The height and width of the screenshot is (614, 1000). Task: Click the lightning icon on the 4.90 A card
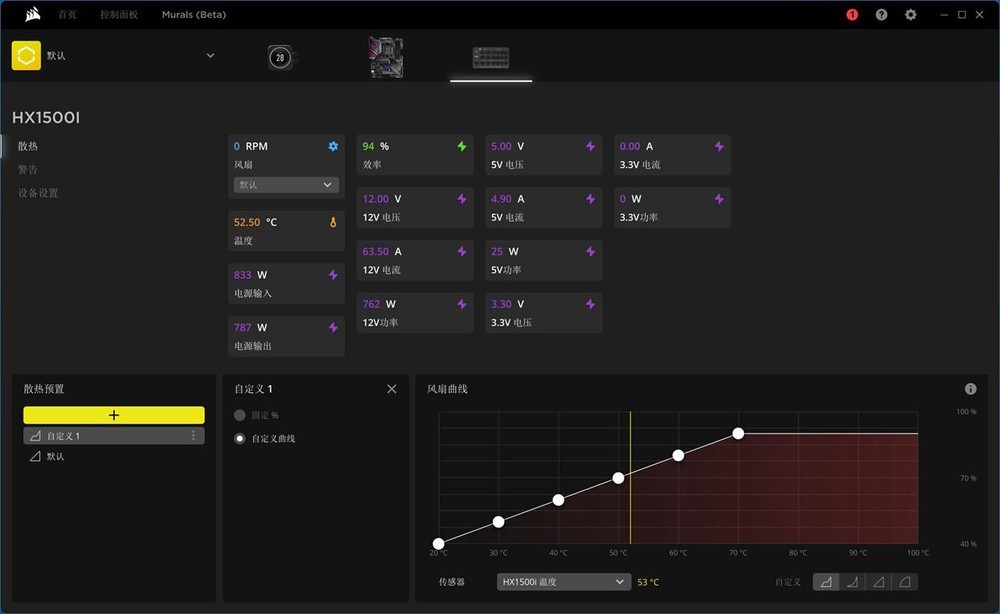click(591, 199)
